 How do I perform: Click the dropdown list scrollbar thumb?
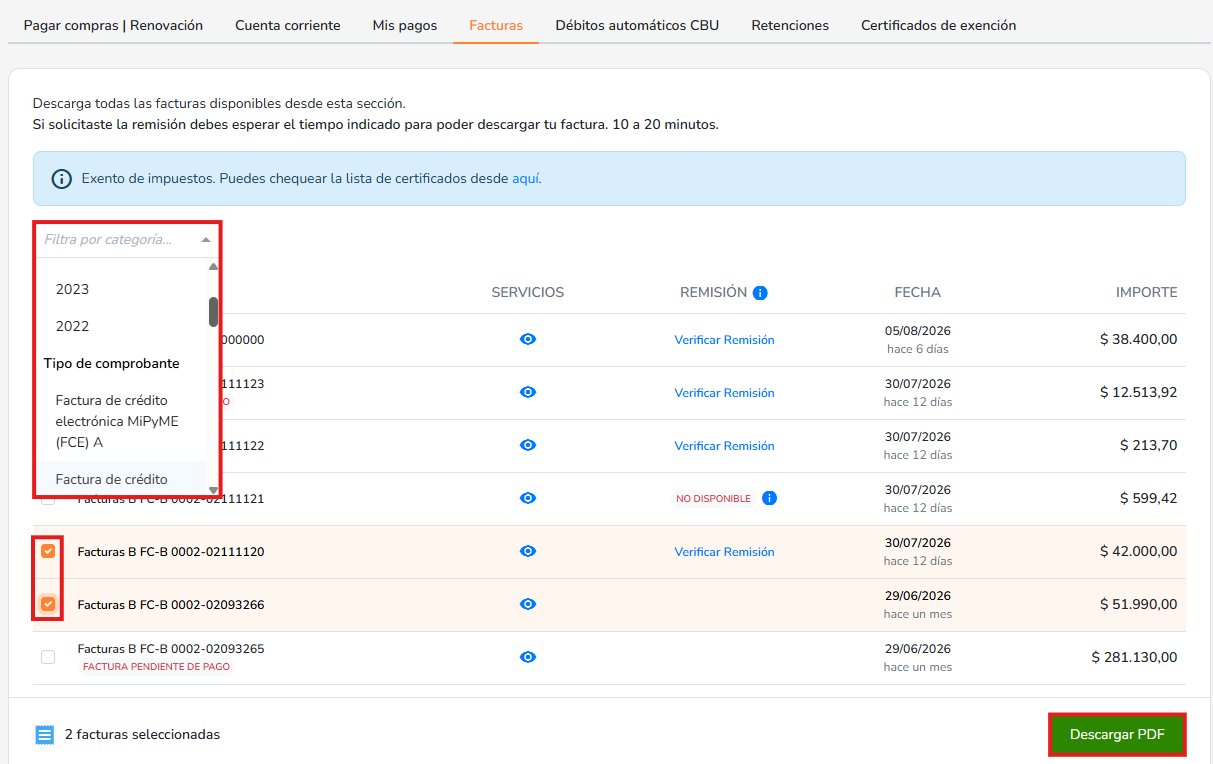[x=213, y=312]
